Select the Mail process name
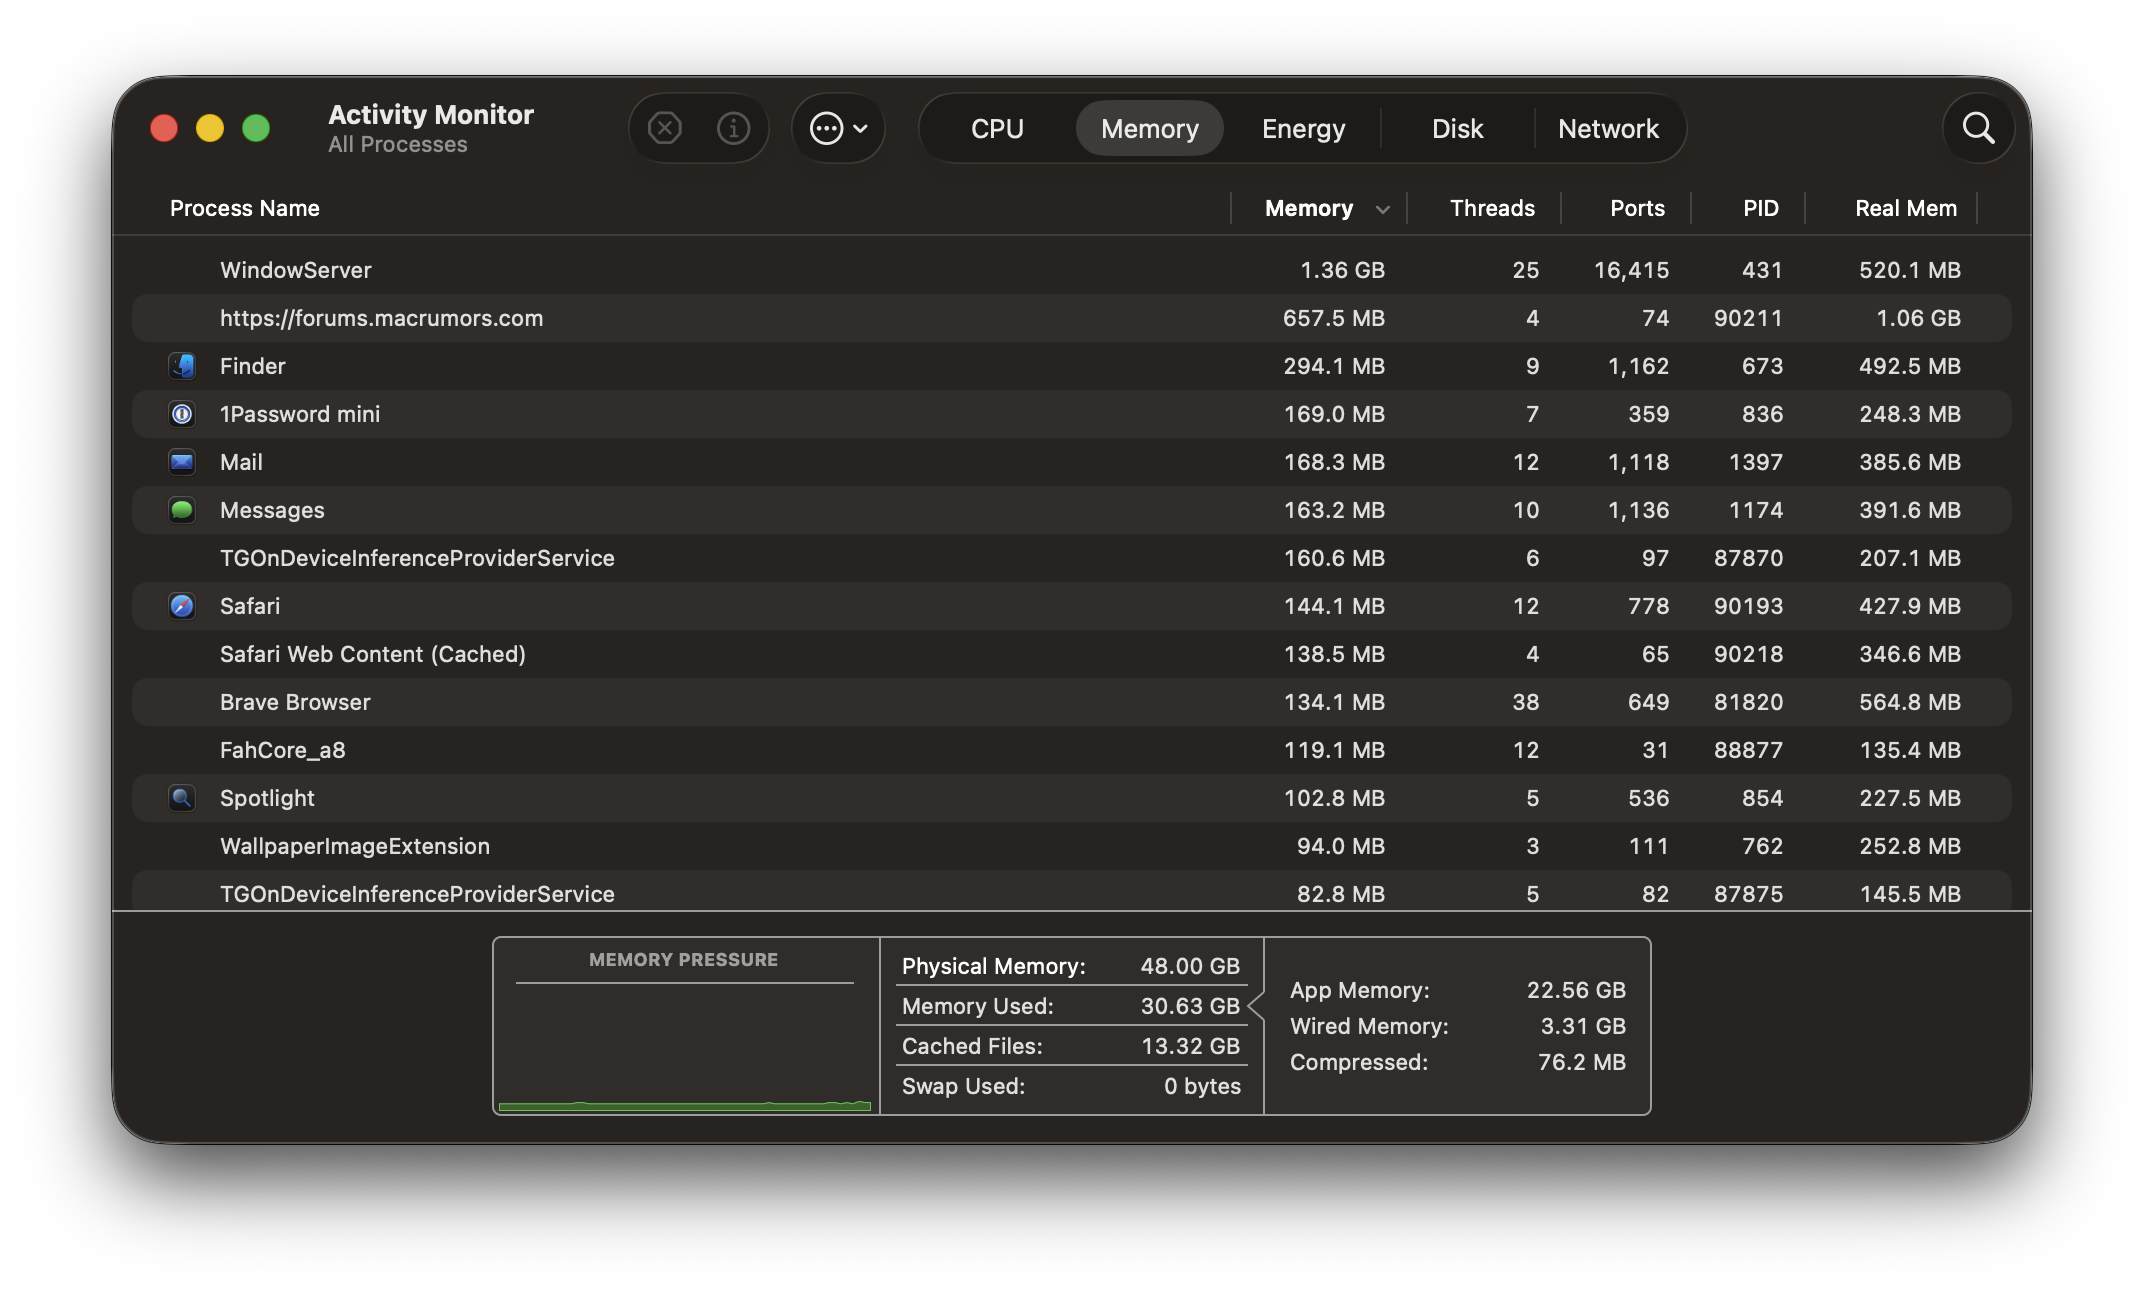Screen dimensions: 2144x1292 [241, 462]
